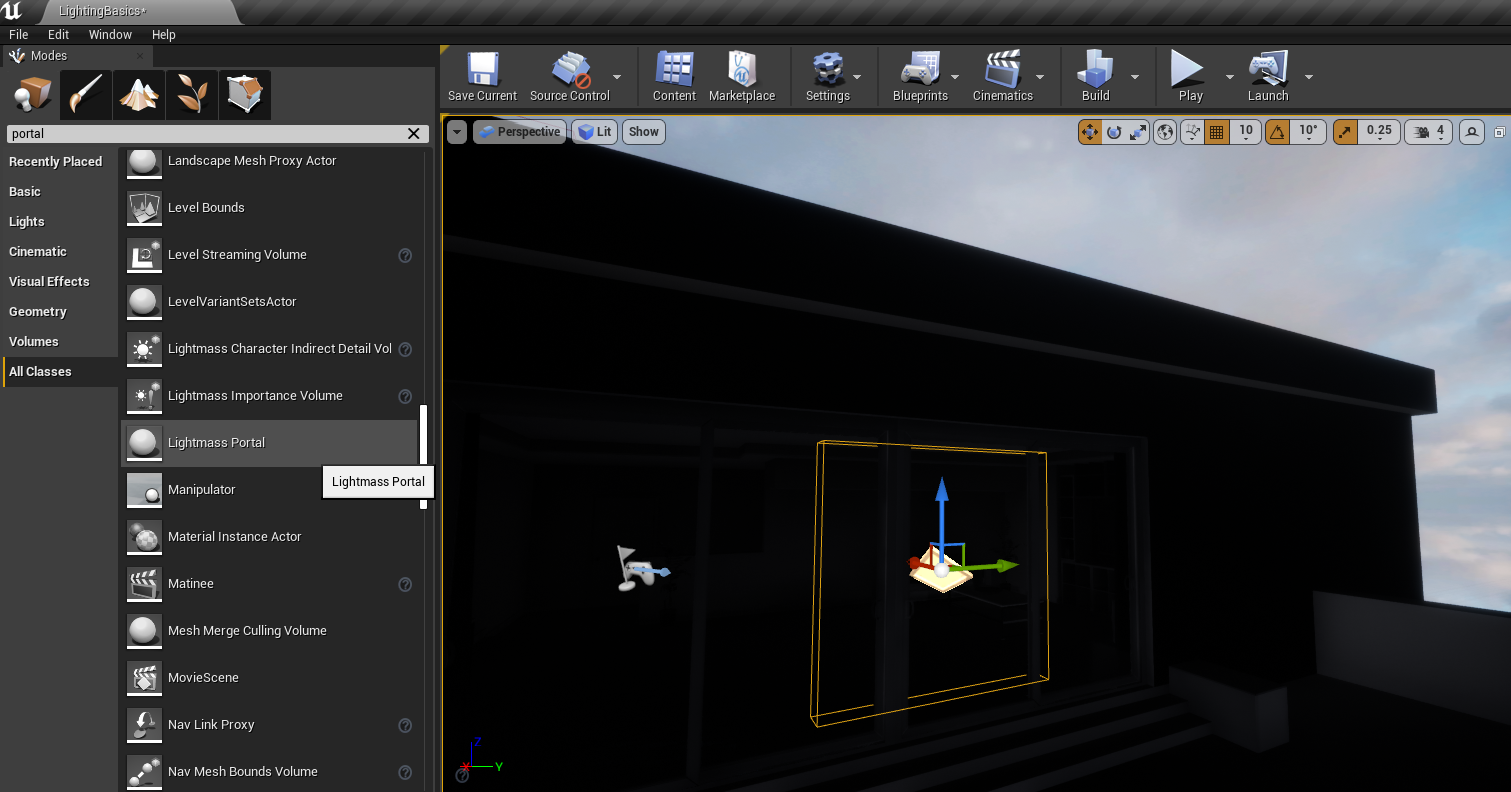Expand Source Control dropdown arrow
The image size is (1511, 792).
tap(617, 77)
